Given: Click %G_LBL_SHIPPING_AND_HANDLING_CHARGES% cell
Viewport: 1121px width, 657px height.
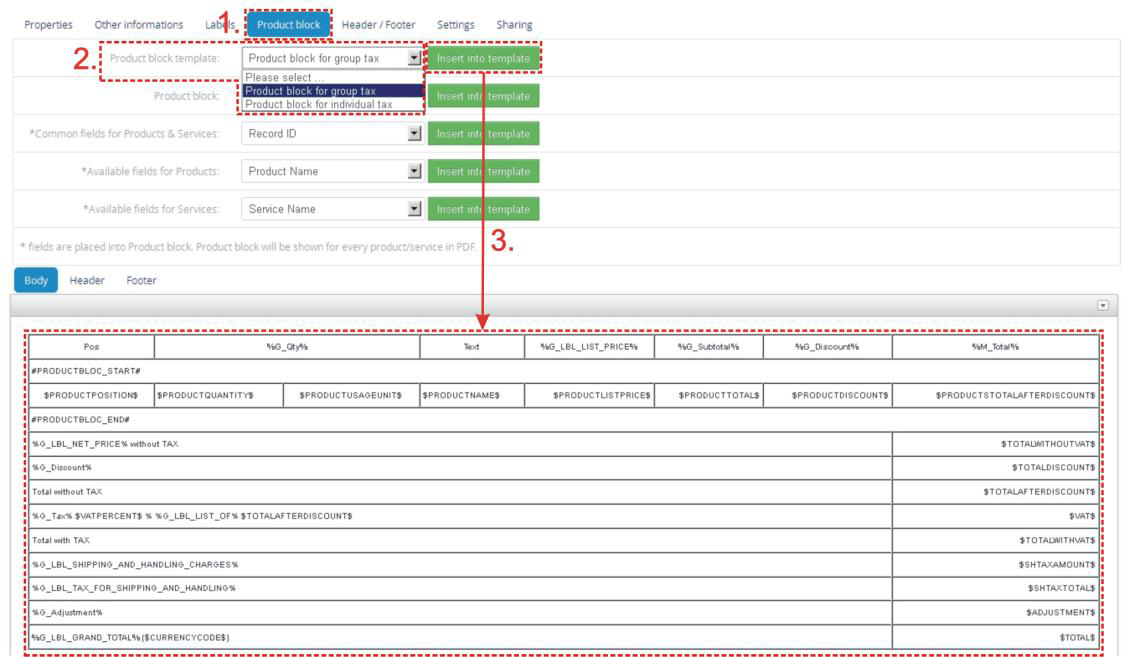Looking at the screenshot, I should [460, 565].
